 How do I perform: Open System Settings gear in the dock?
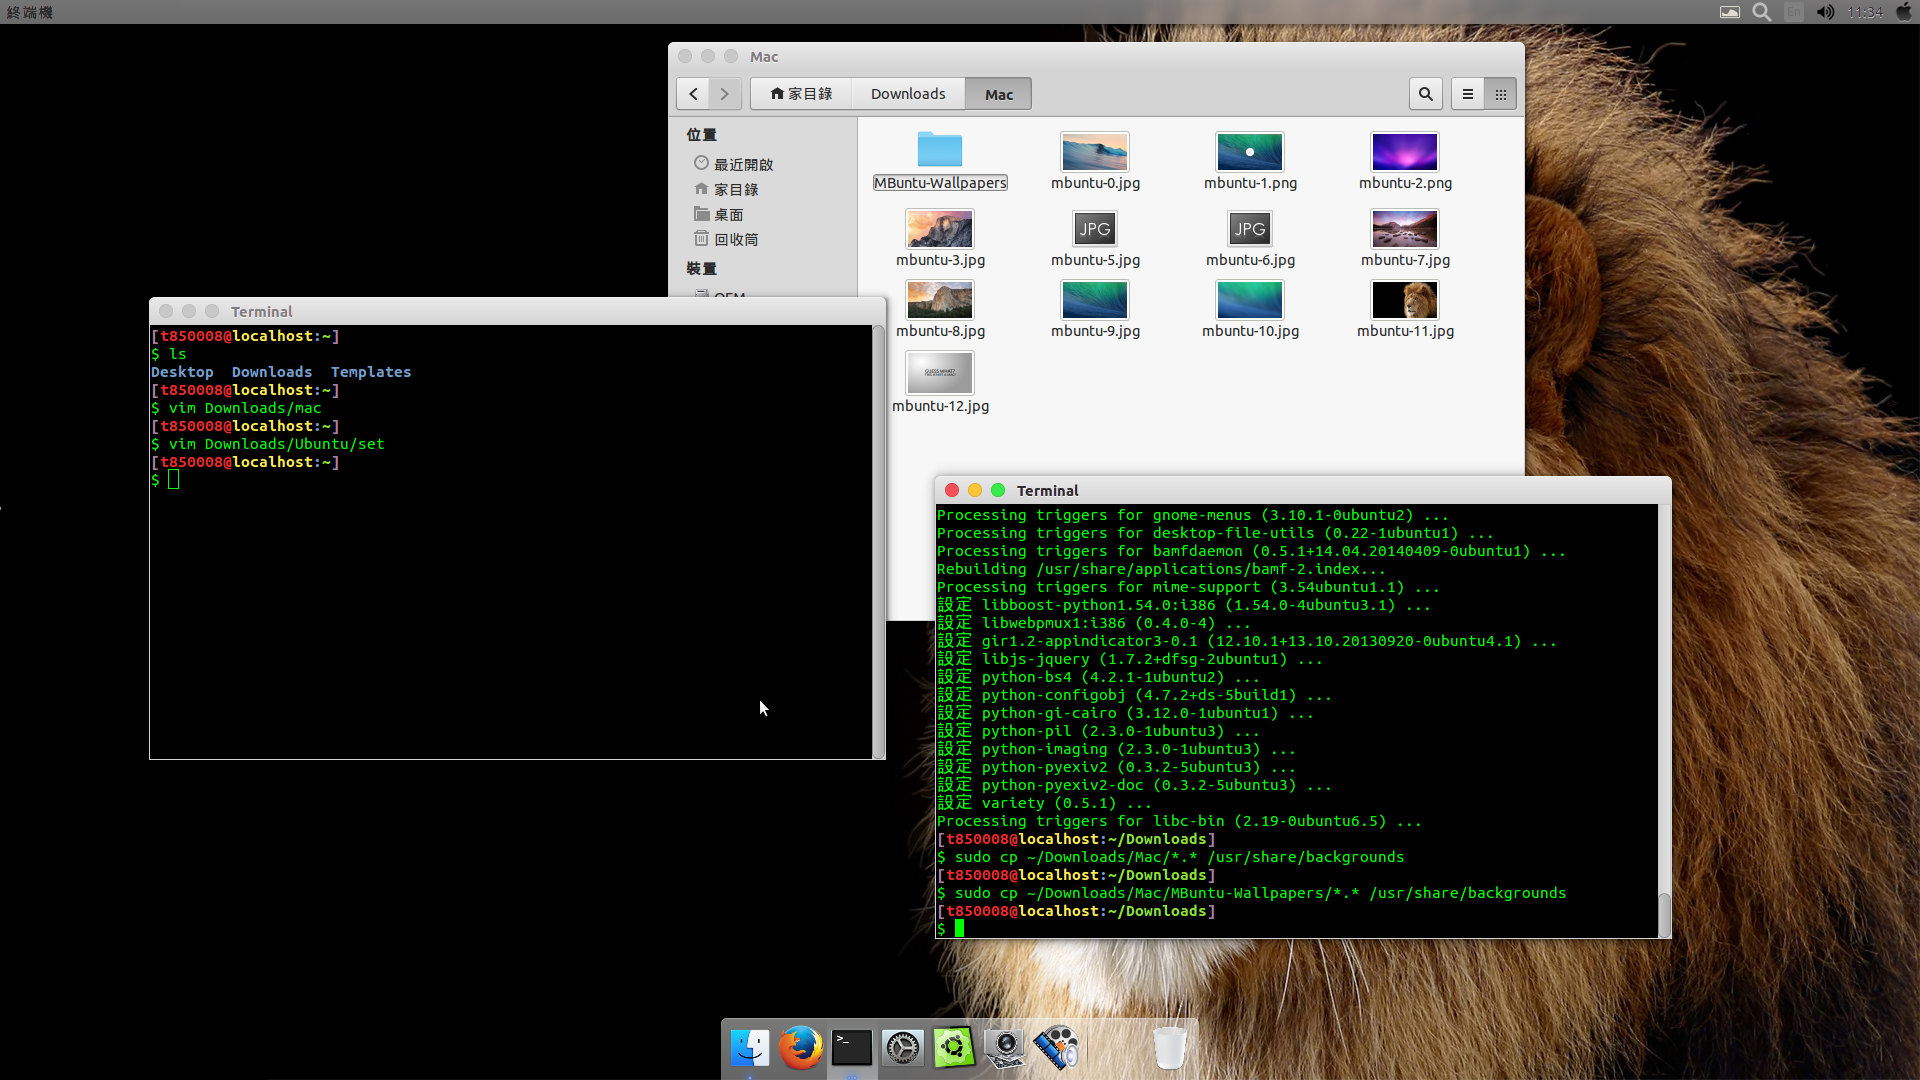903,1048
